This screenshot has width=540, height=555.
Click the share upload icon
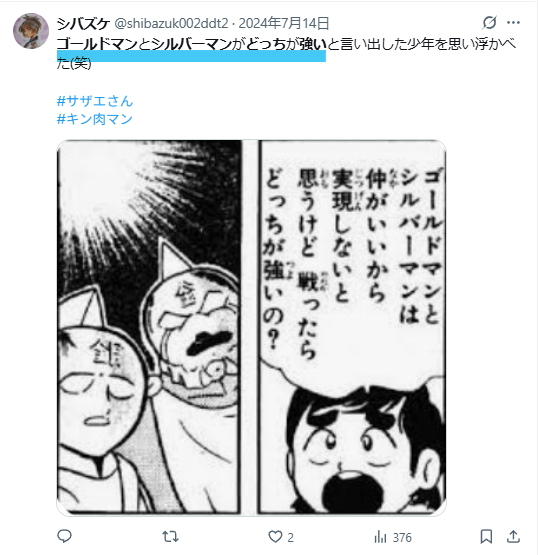coord(513,537)
